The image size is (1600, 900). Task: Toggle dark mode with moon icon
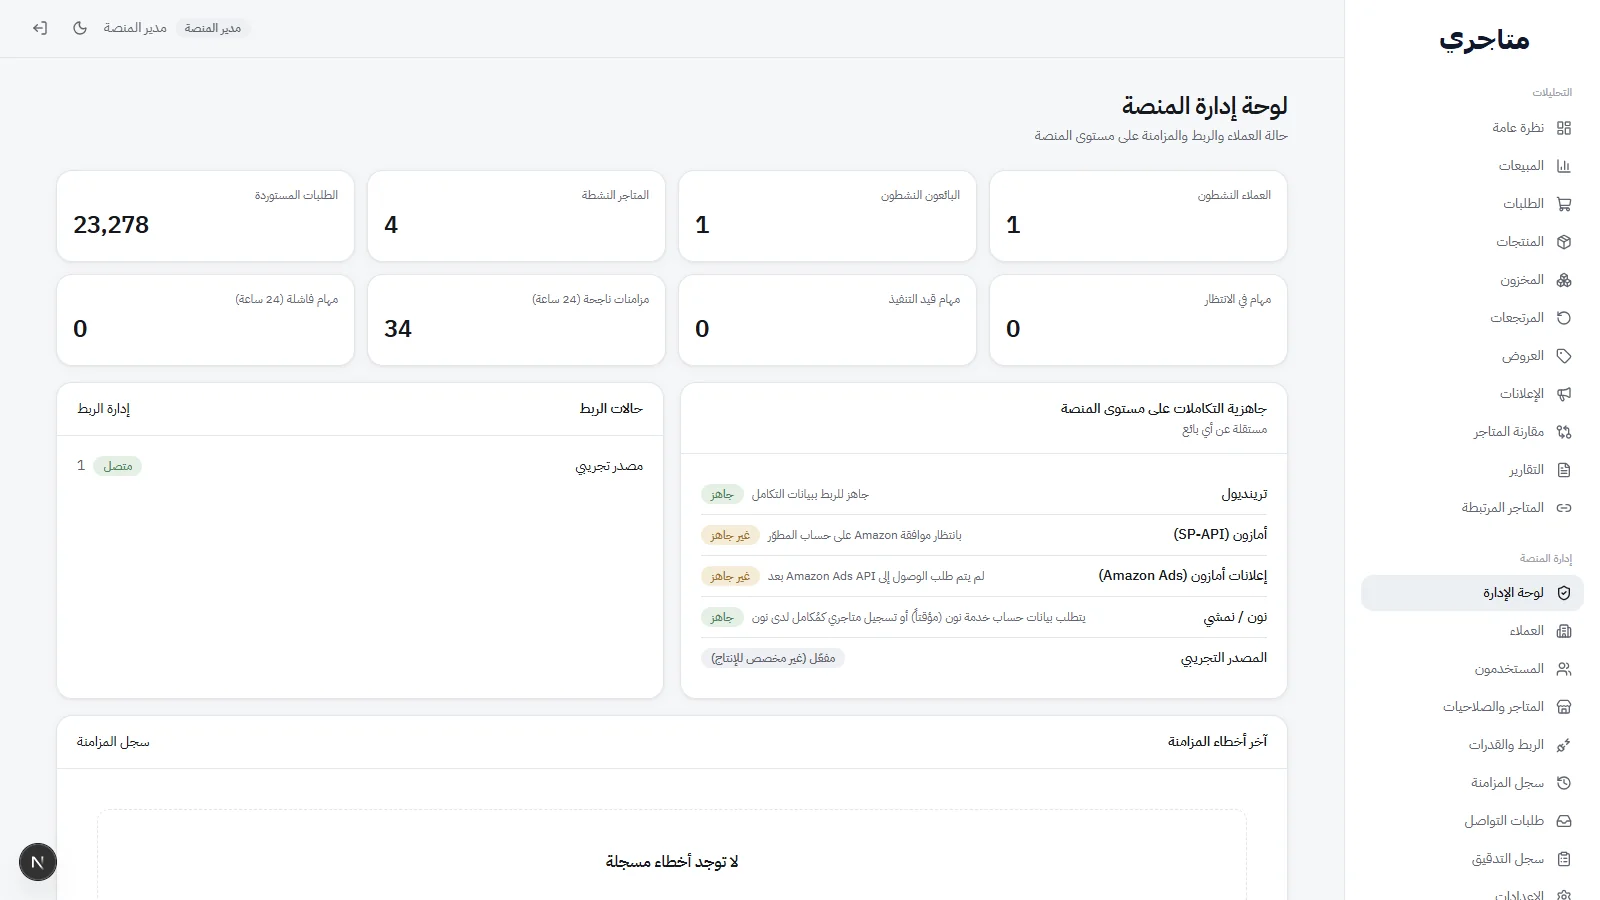coord(80,28)
